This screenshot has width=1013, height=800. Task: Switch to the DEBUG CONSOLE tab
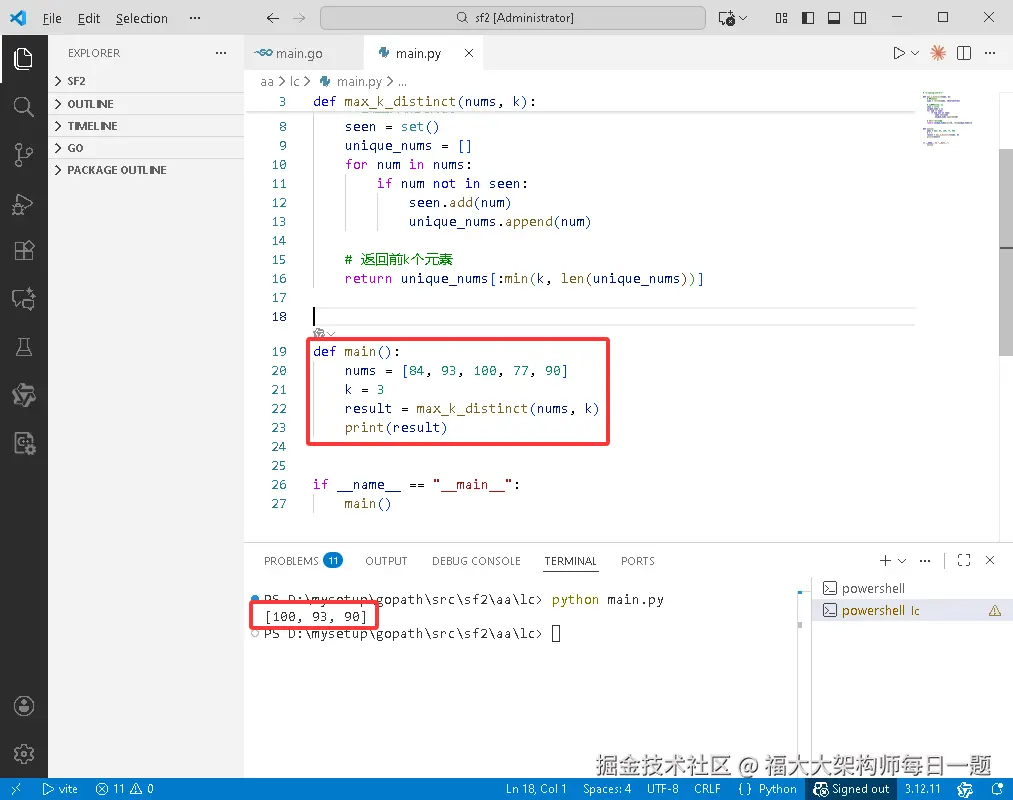tap(476, 560)
